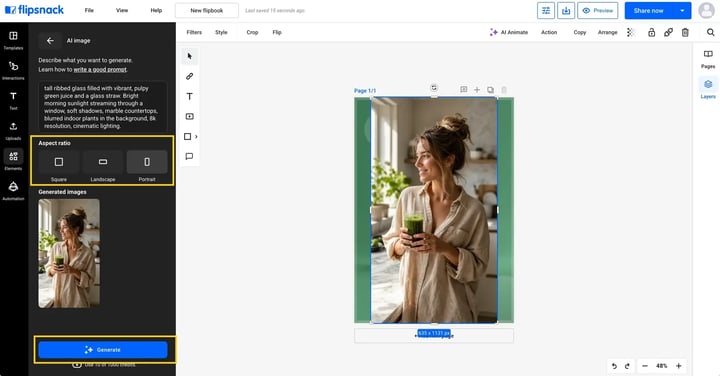Open the user account avatar
This screenshot has height=376, width=720.
706,11
